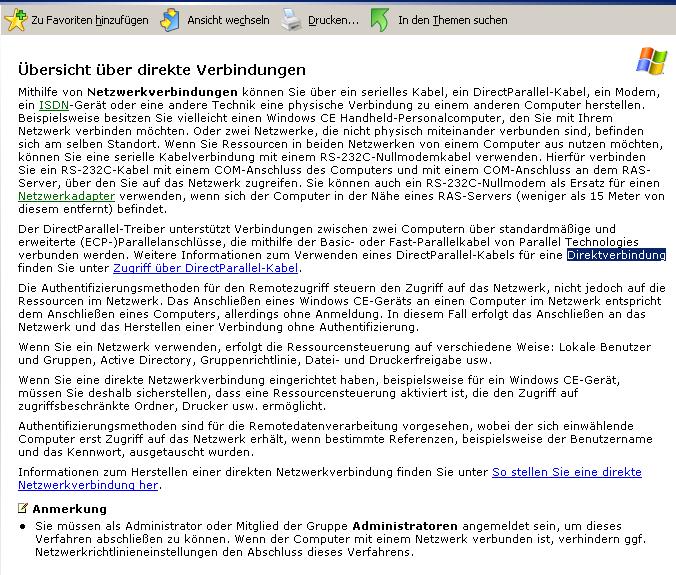Click the text Lokale Benutzer
Screen dimensions: 676x575
tap(605, 347)
